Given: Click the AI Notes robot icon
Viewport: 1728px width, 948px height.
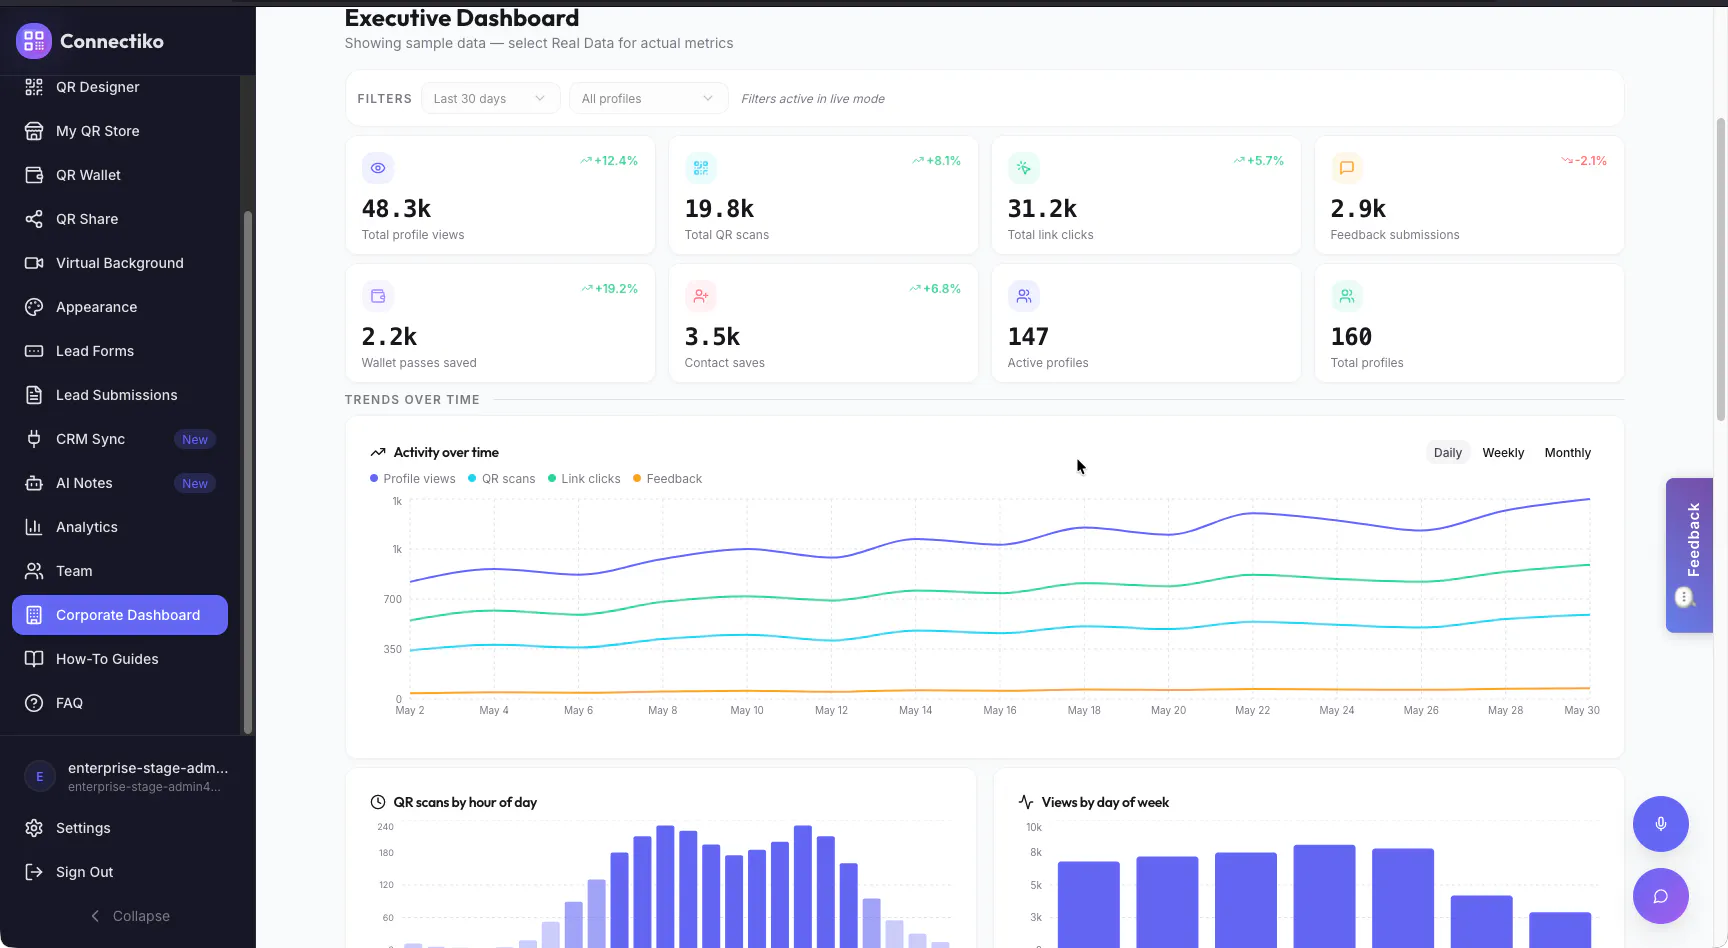Looking at the screenshot, I should (34, 483).
